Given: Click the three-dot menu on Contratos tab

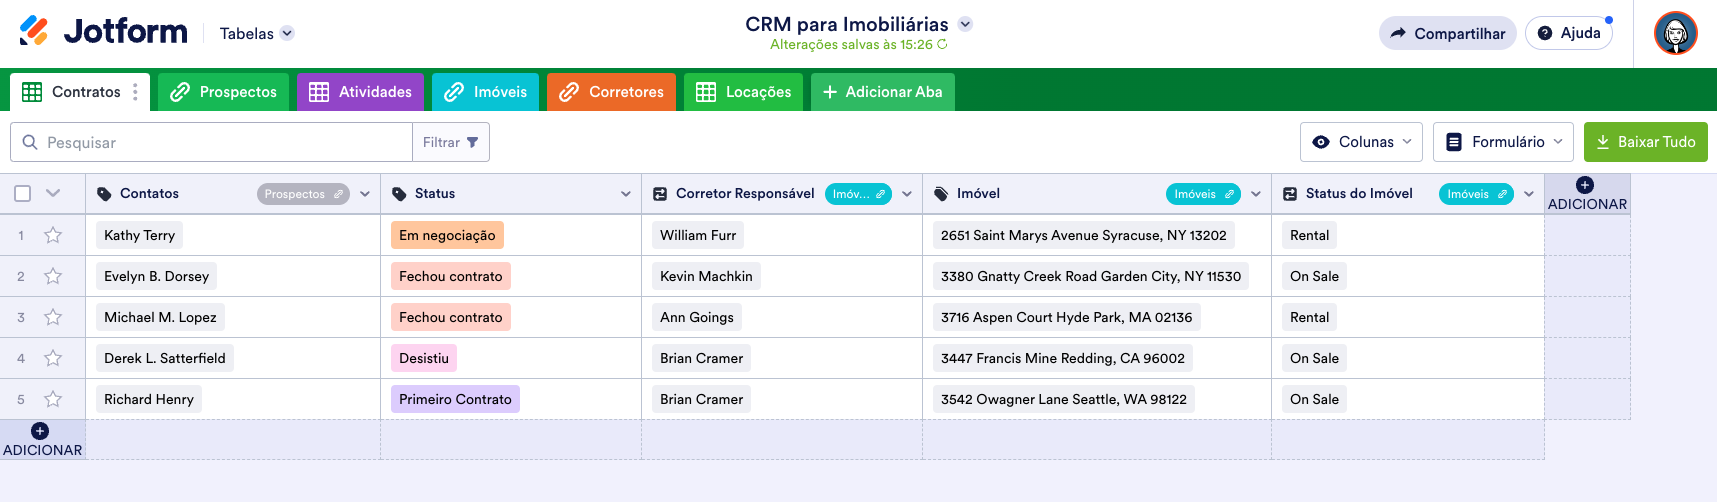Looking at the screenshot, I should (135, 92).
